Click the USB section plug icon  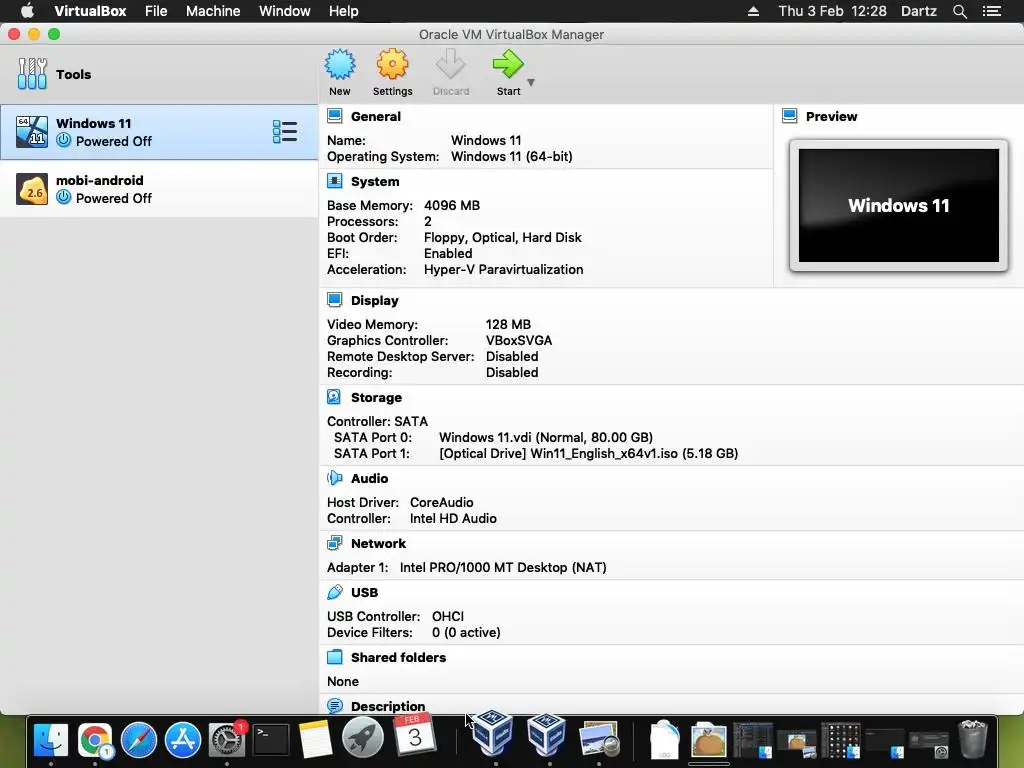coord(334,592)
